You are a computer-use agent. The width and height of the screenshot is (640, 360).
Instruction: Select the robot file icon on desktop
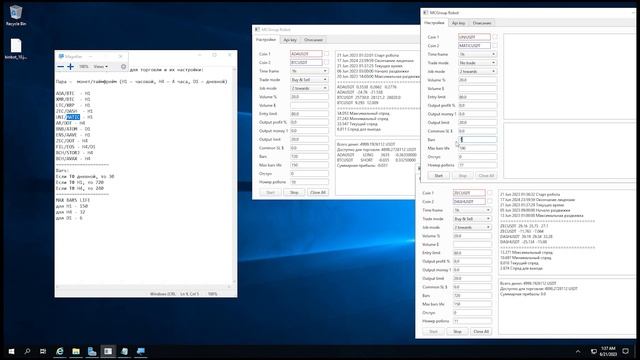coord(16,49)
